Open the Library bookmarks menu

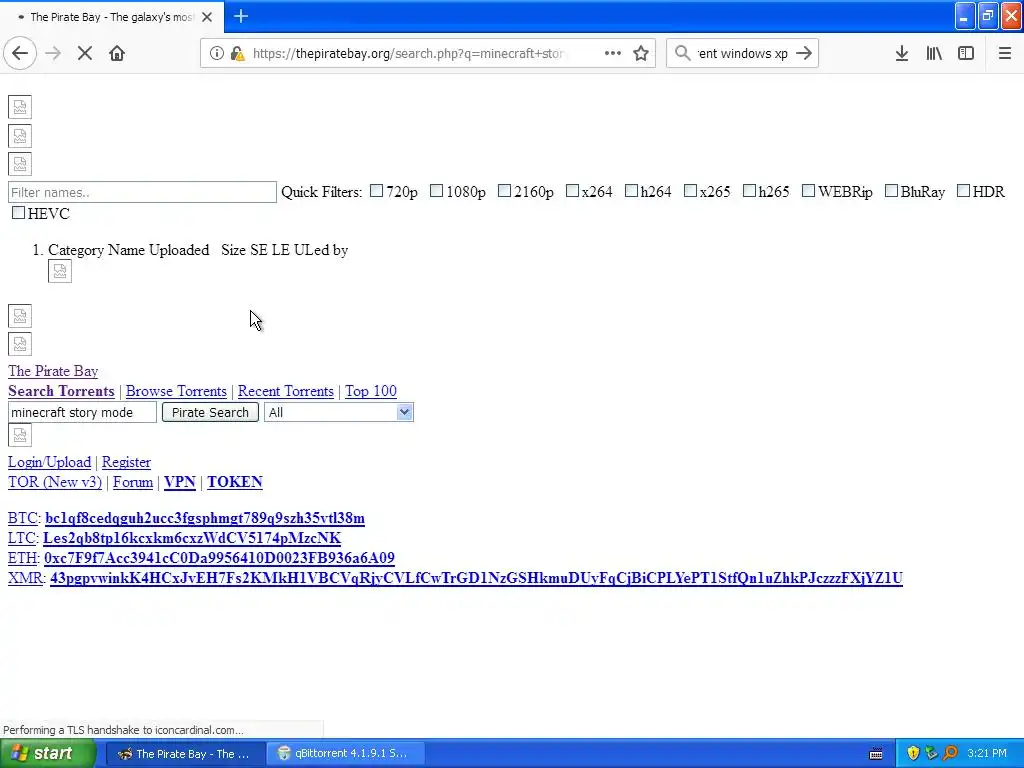coord(934,54)
